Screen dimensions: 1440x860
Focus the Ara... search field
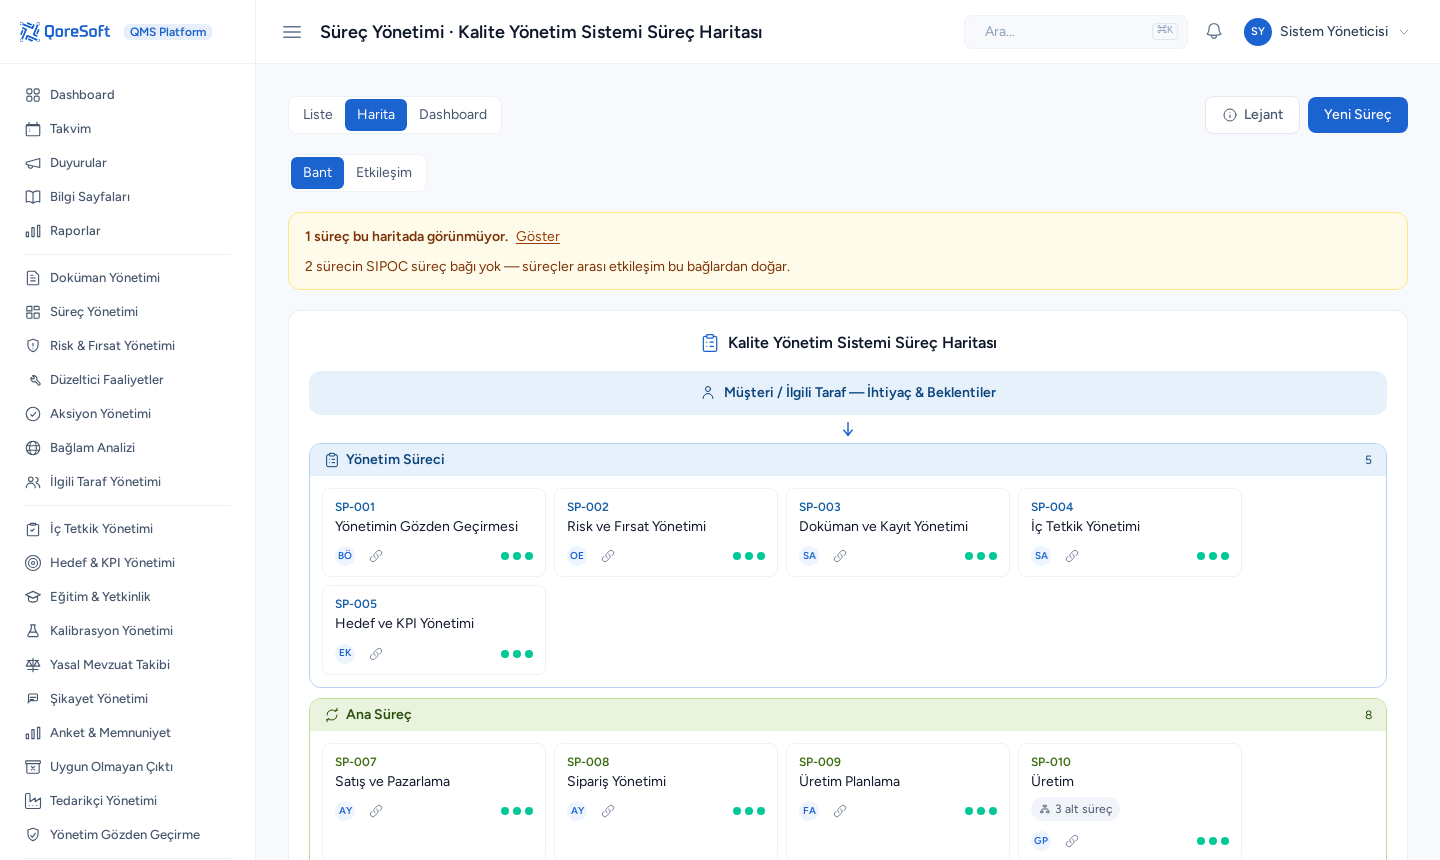coord(1076,32)
